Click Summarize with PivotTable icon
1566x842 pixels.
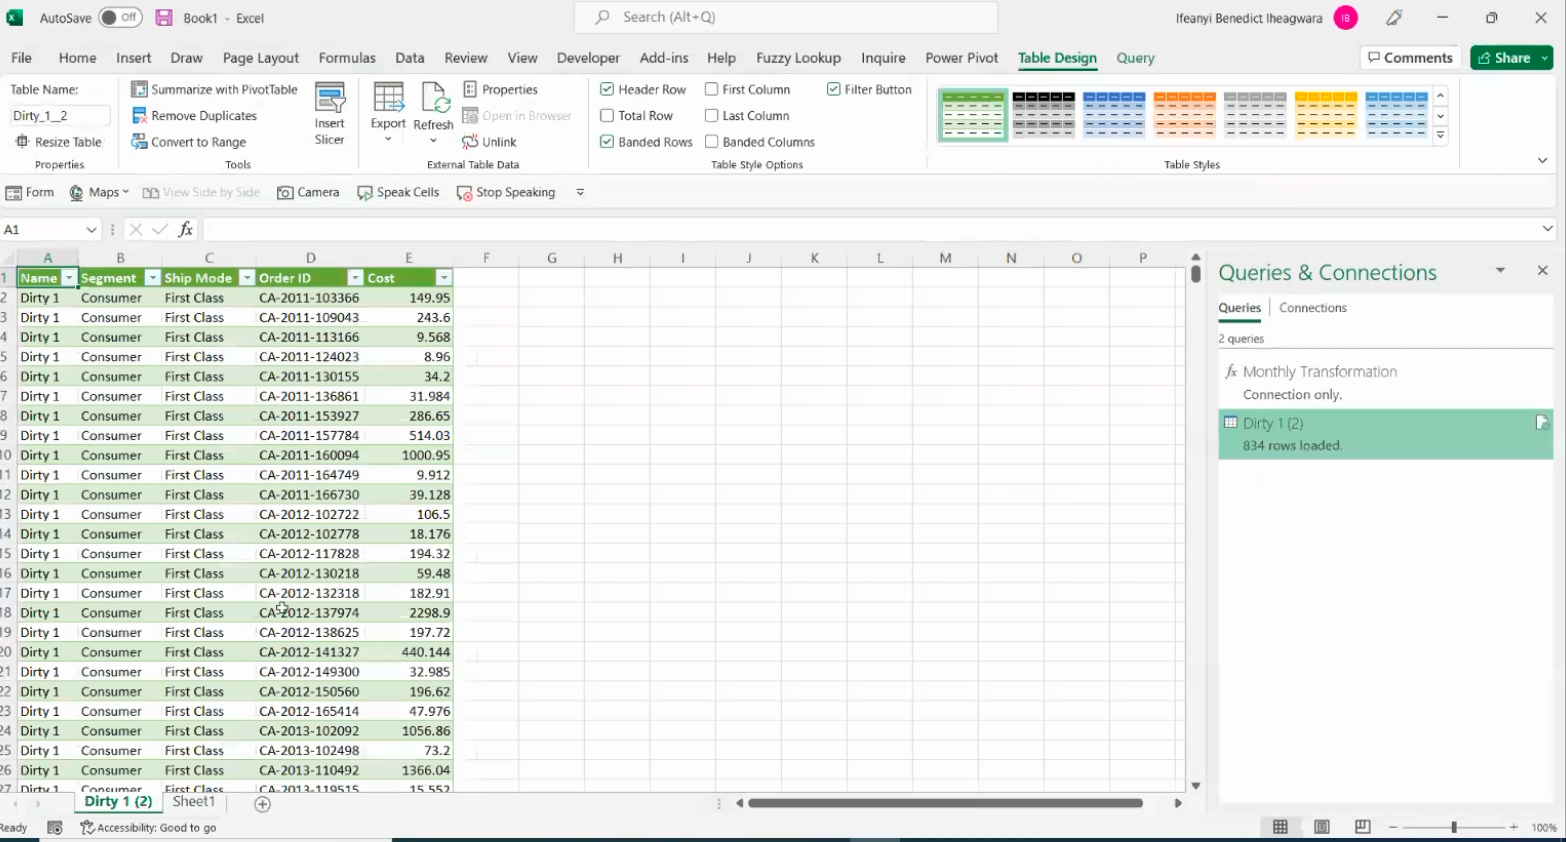(x=140, y=89)
